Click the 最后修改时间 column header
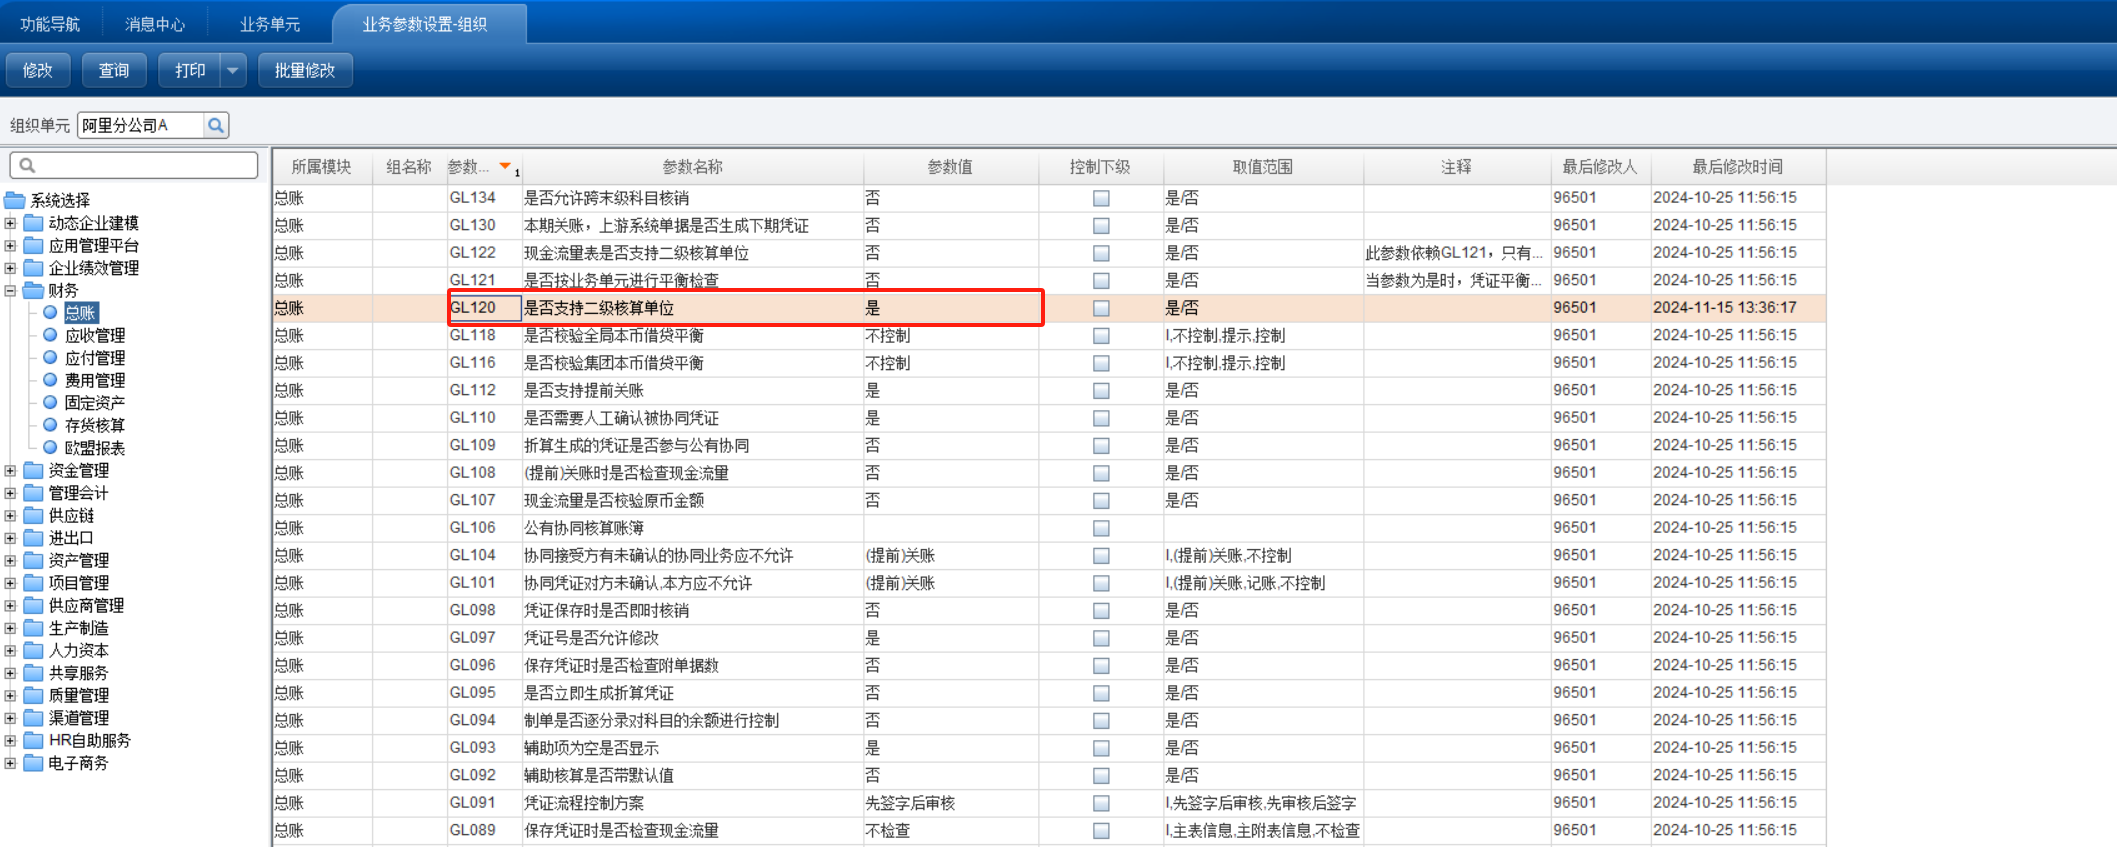Screen dimensions: 2117x847 click(1737, 167)
